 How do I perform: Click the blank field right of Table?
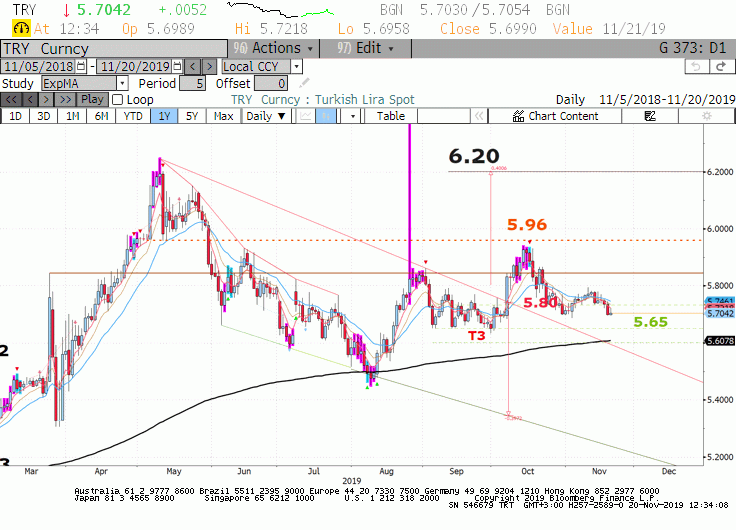tap(444, 116)
